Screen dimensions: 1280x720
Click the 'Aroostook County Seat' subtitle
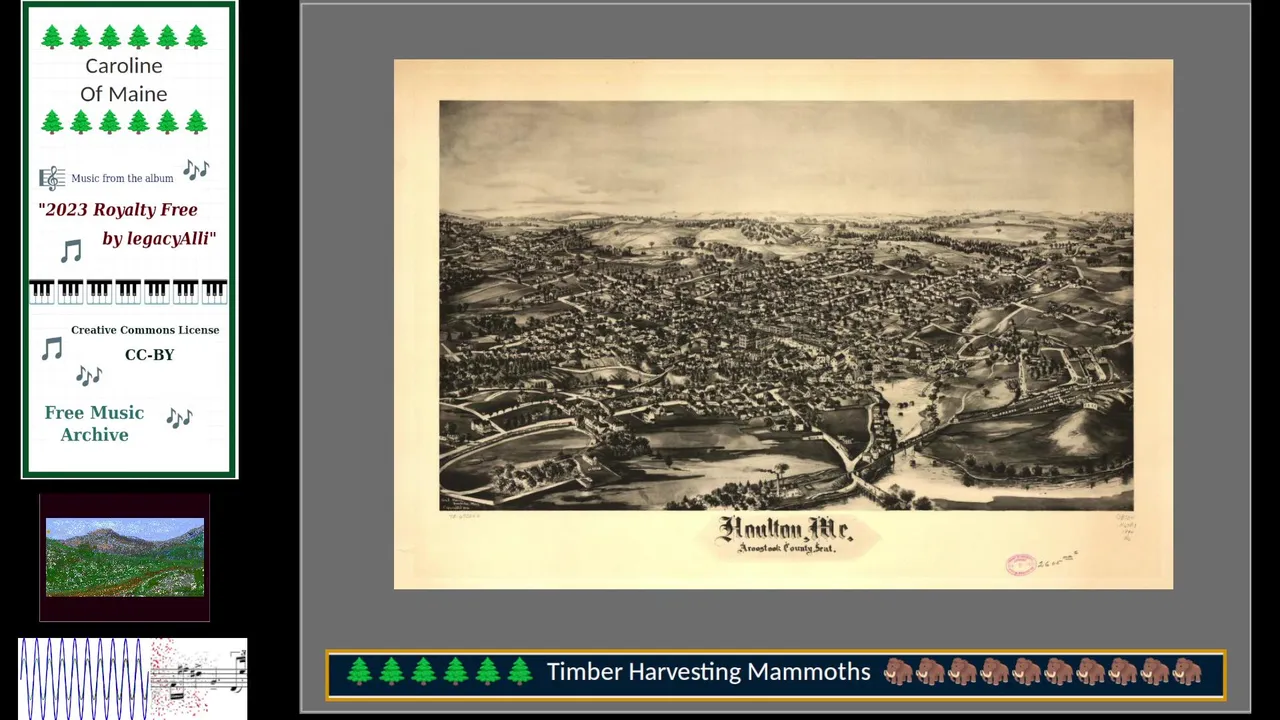(785, 548)
